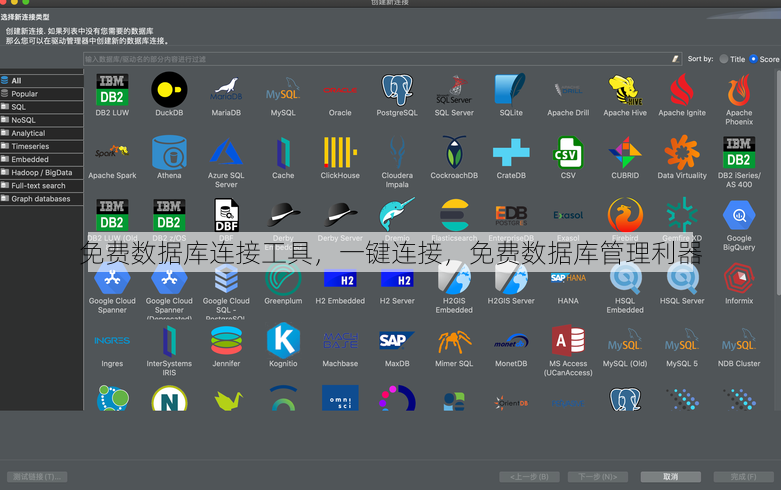The height and width of the screenshot is (490, 781).
Task: Select the Athena database icon
Action: [x=169, y=152]
